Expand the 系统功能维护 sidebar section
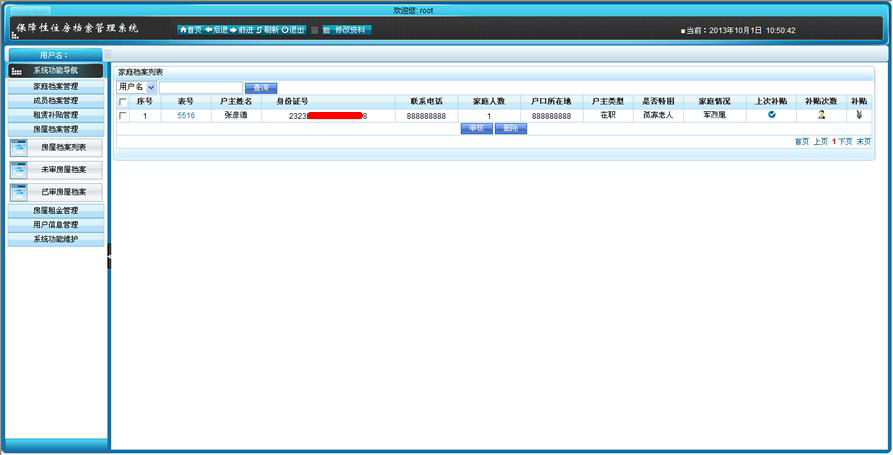Viewport: 893px width, 455px height. click(x=55, y=239)
